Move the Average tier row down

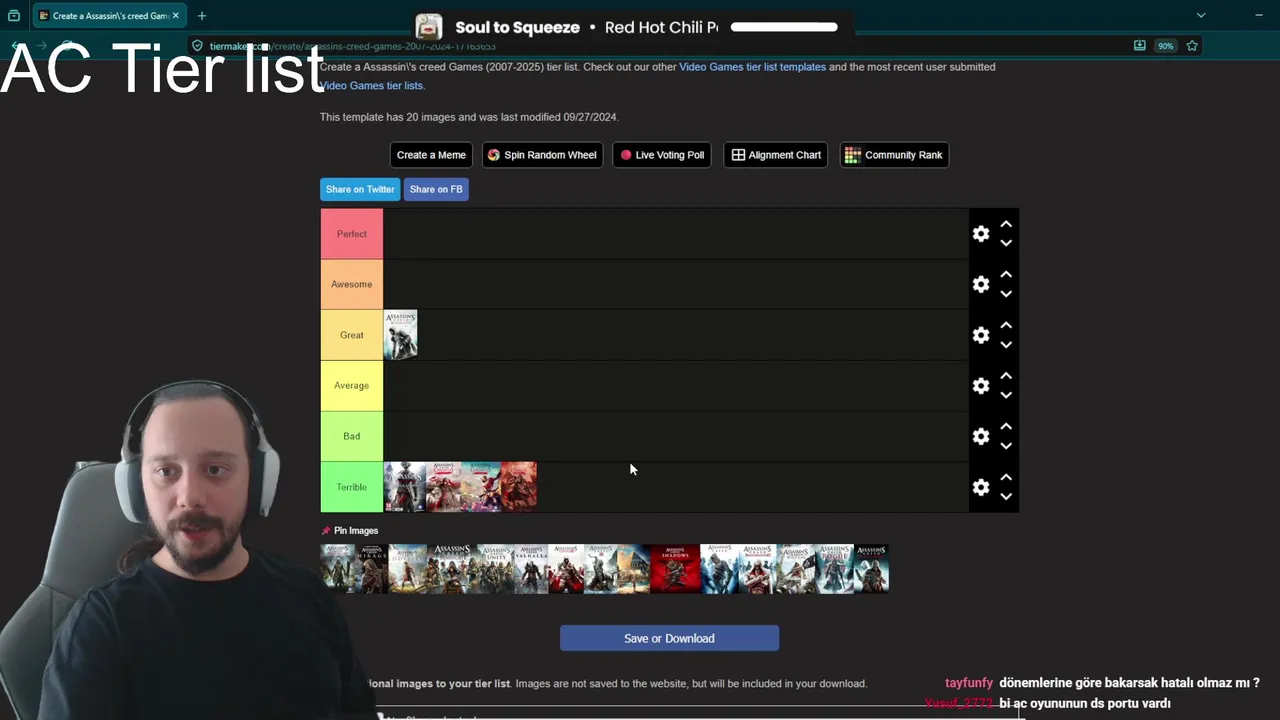tap(1006, 395)
